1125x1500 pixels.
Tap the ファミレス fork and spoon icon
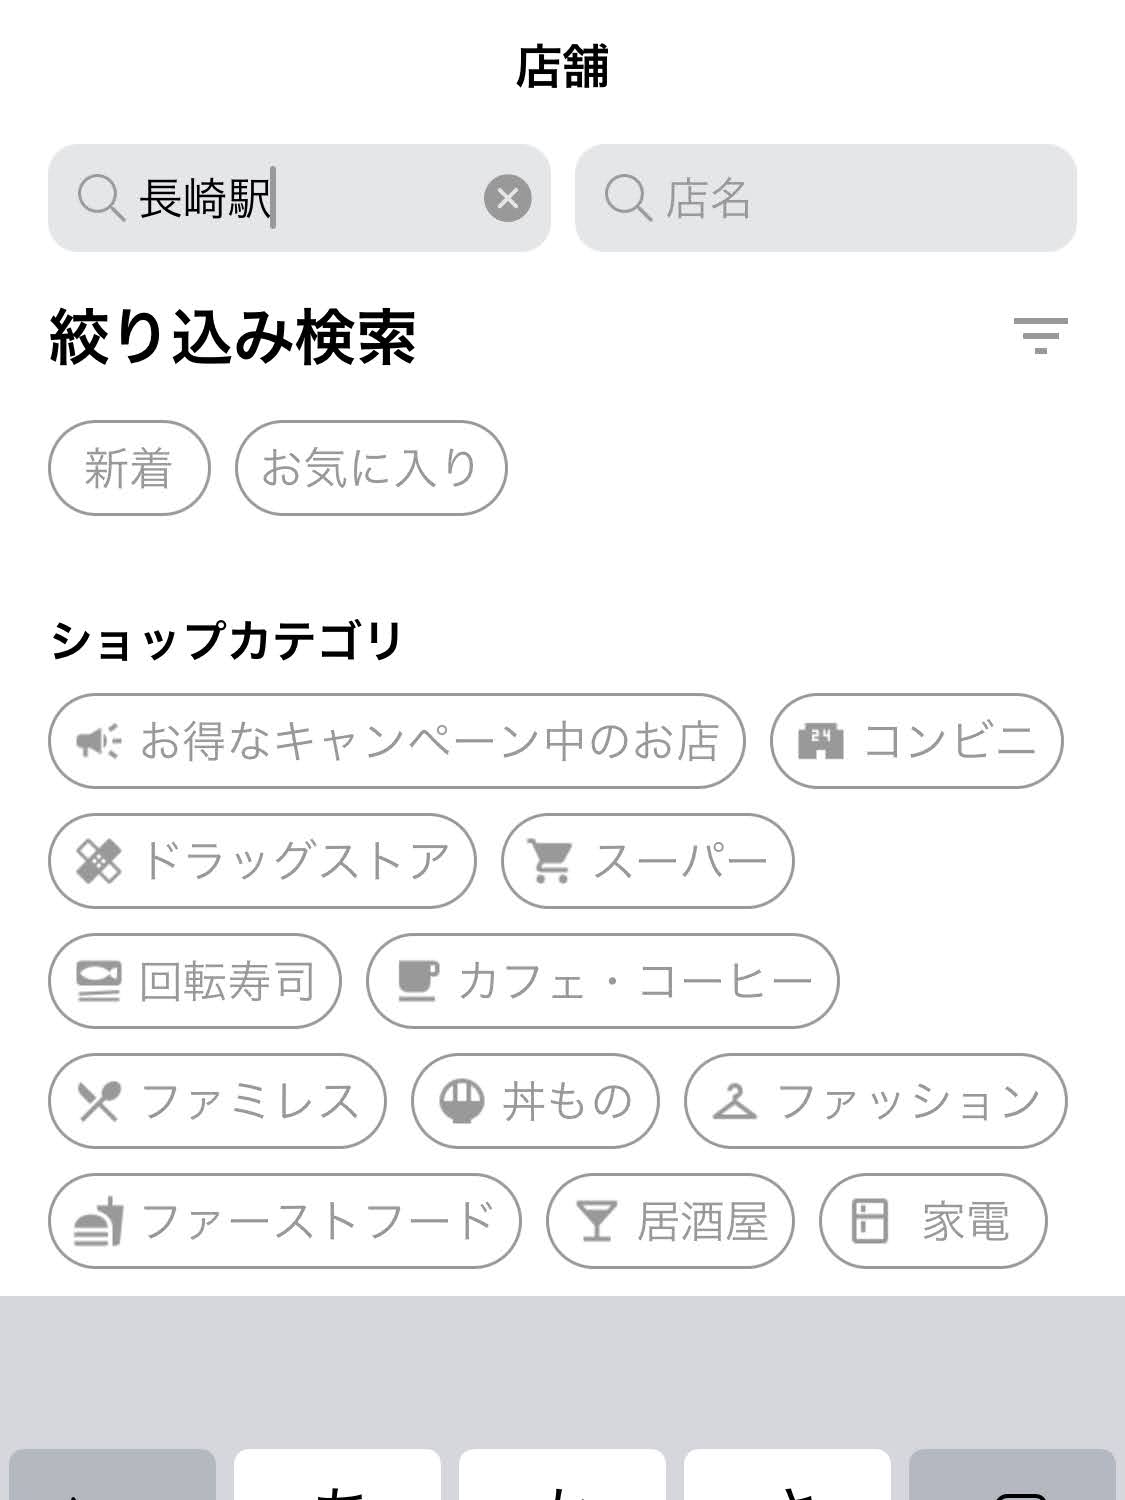(x=99, y=1101)
